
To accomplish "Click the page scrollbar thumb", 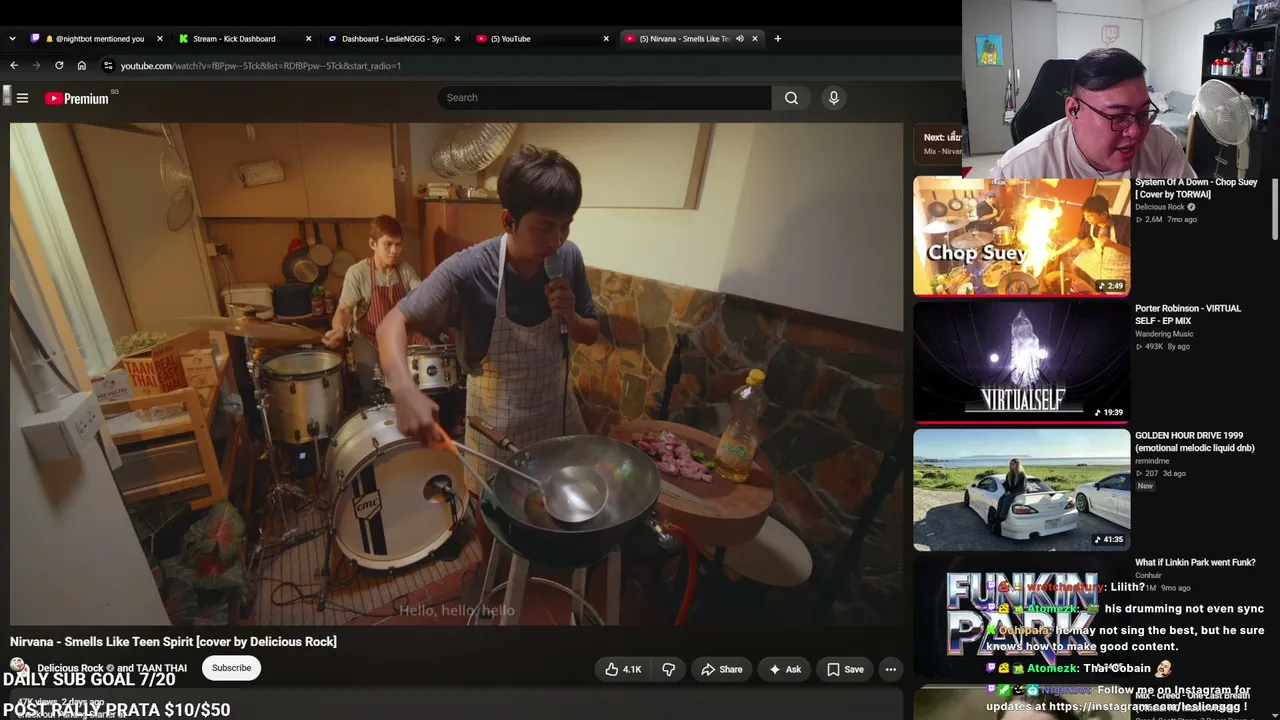I will 1275,208.
